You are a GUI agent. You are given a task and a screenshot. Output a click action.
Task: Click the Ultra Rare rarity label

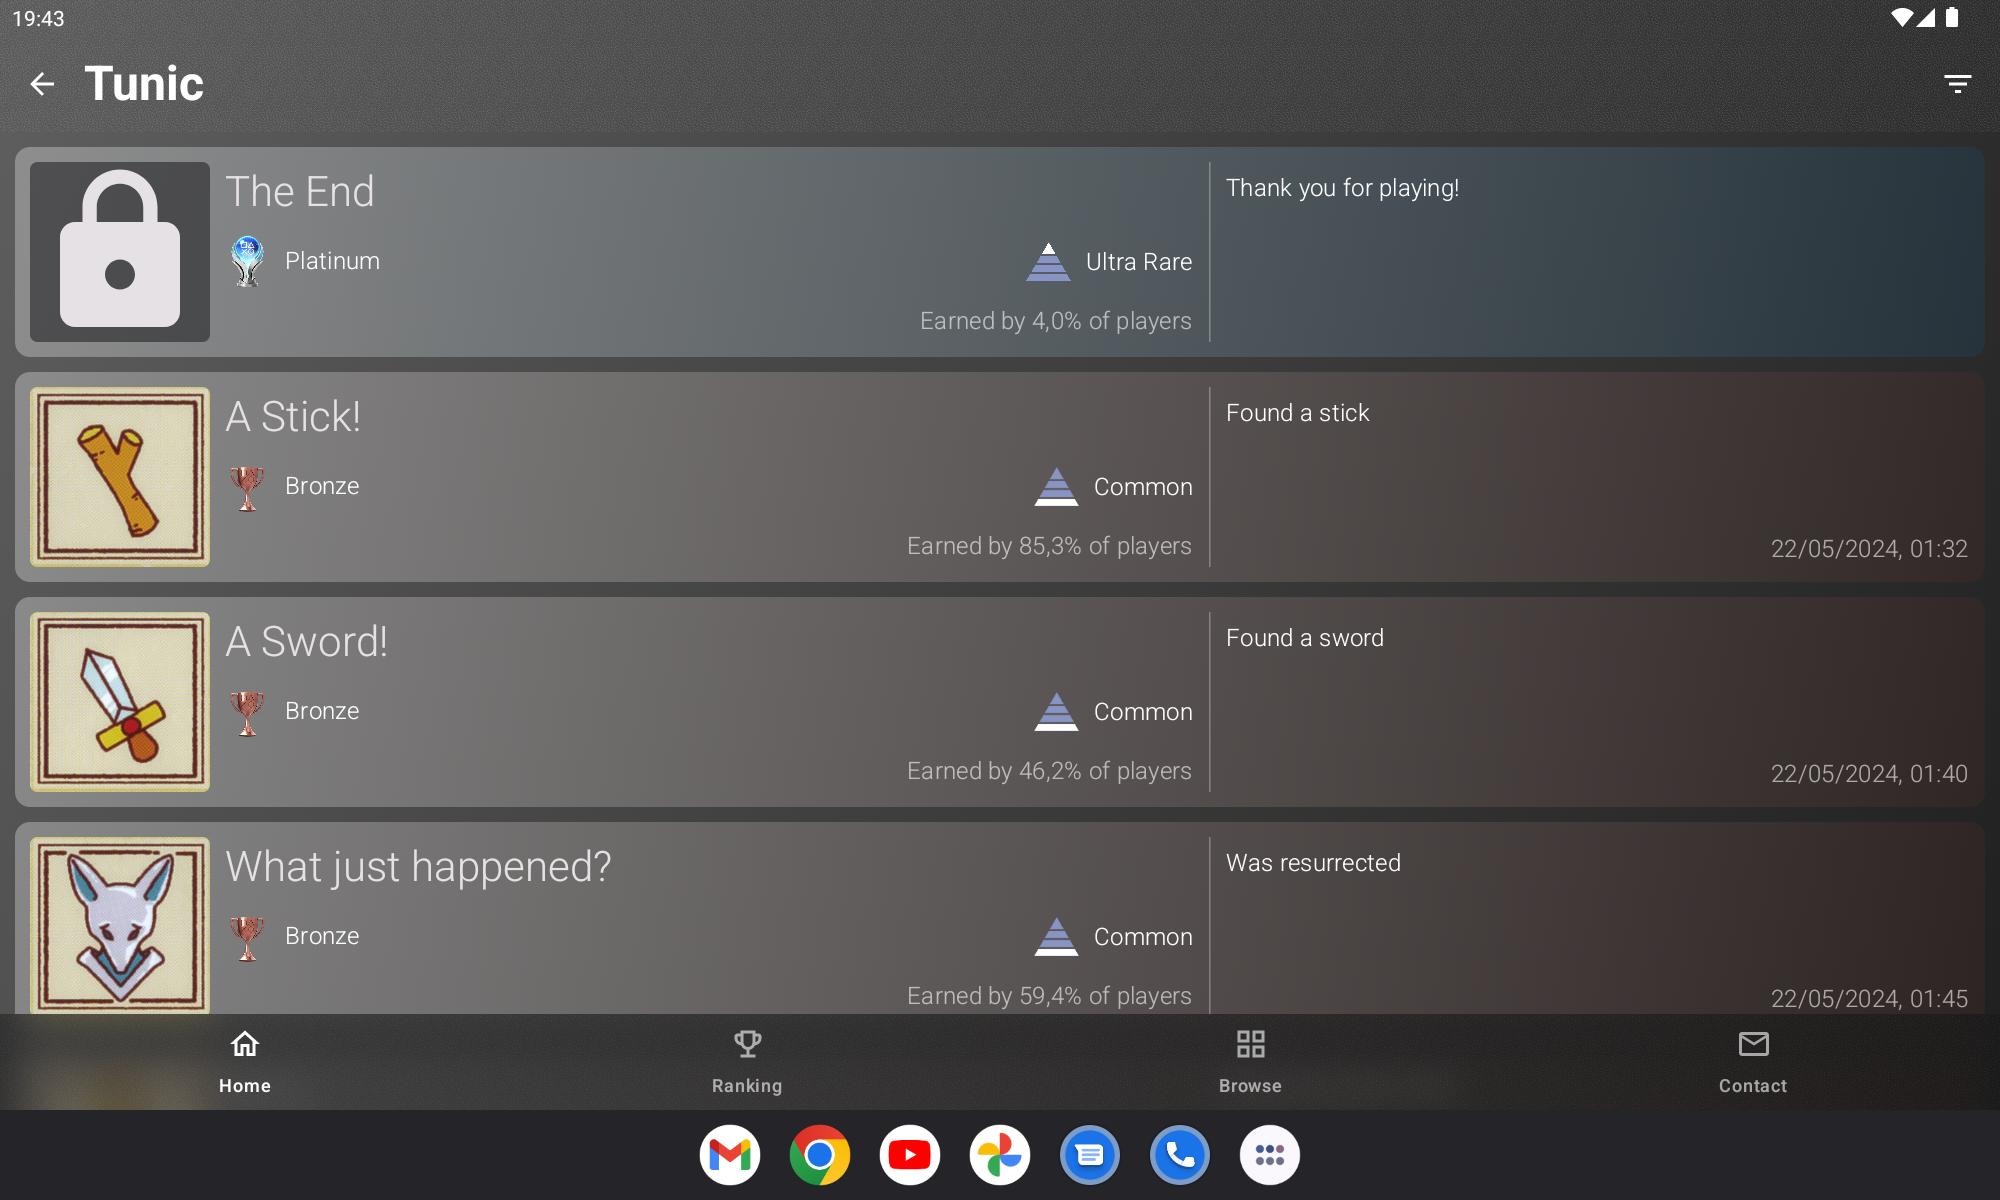(1139, 262)
